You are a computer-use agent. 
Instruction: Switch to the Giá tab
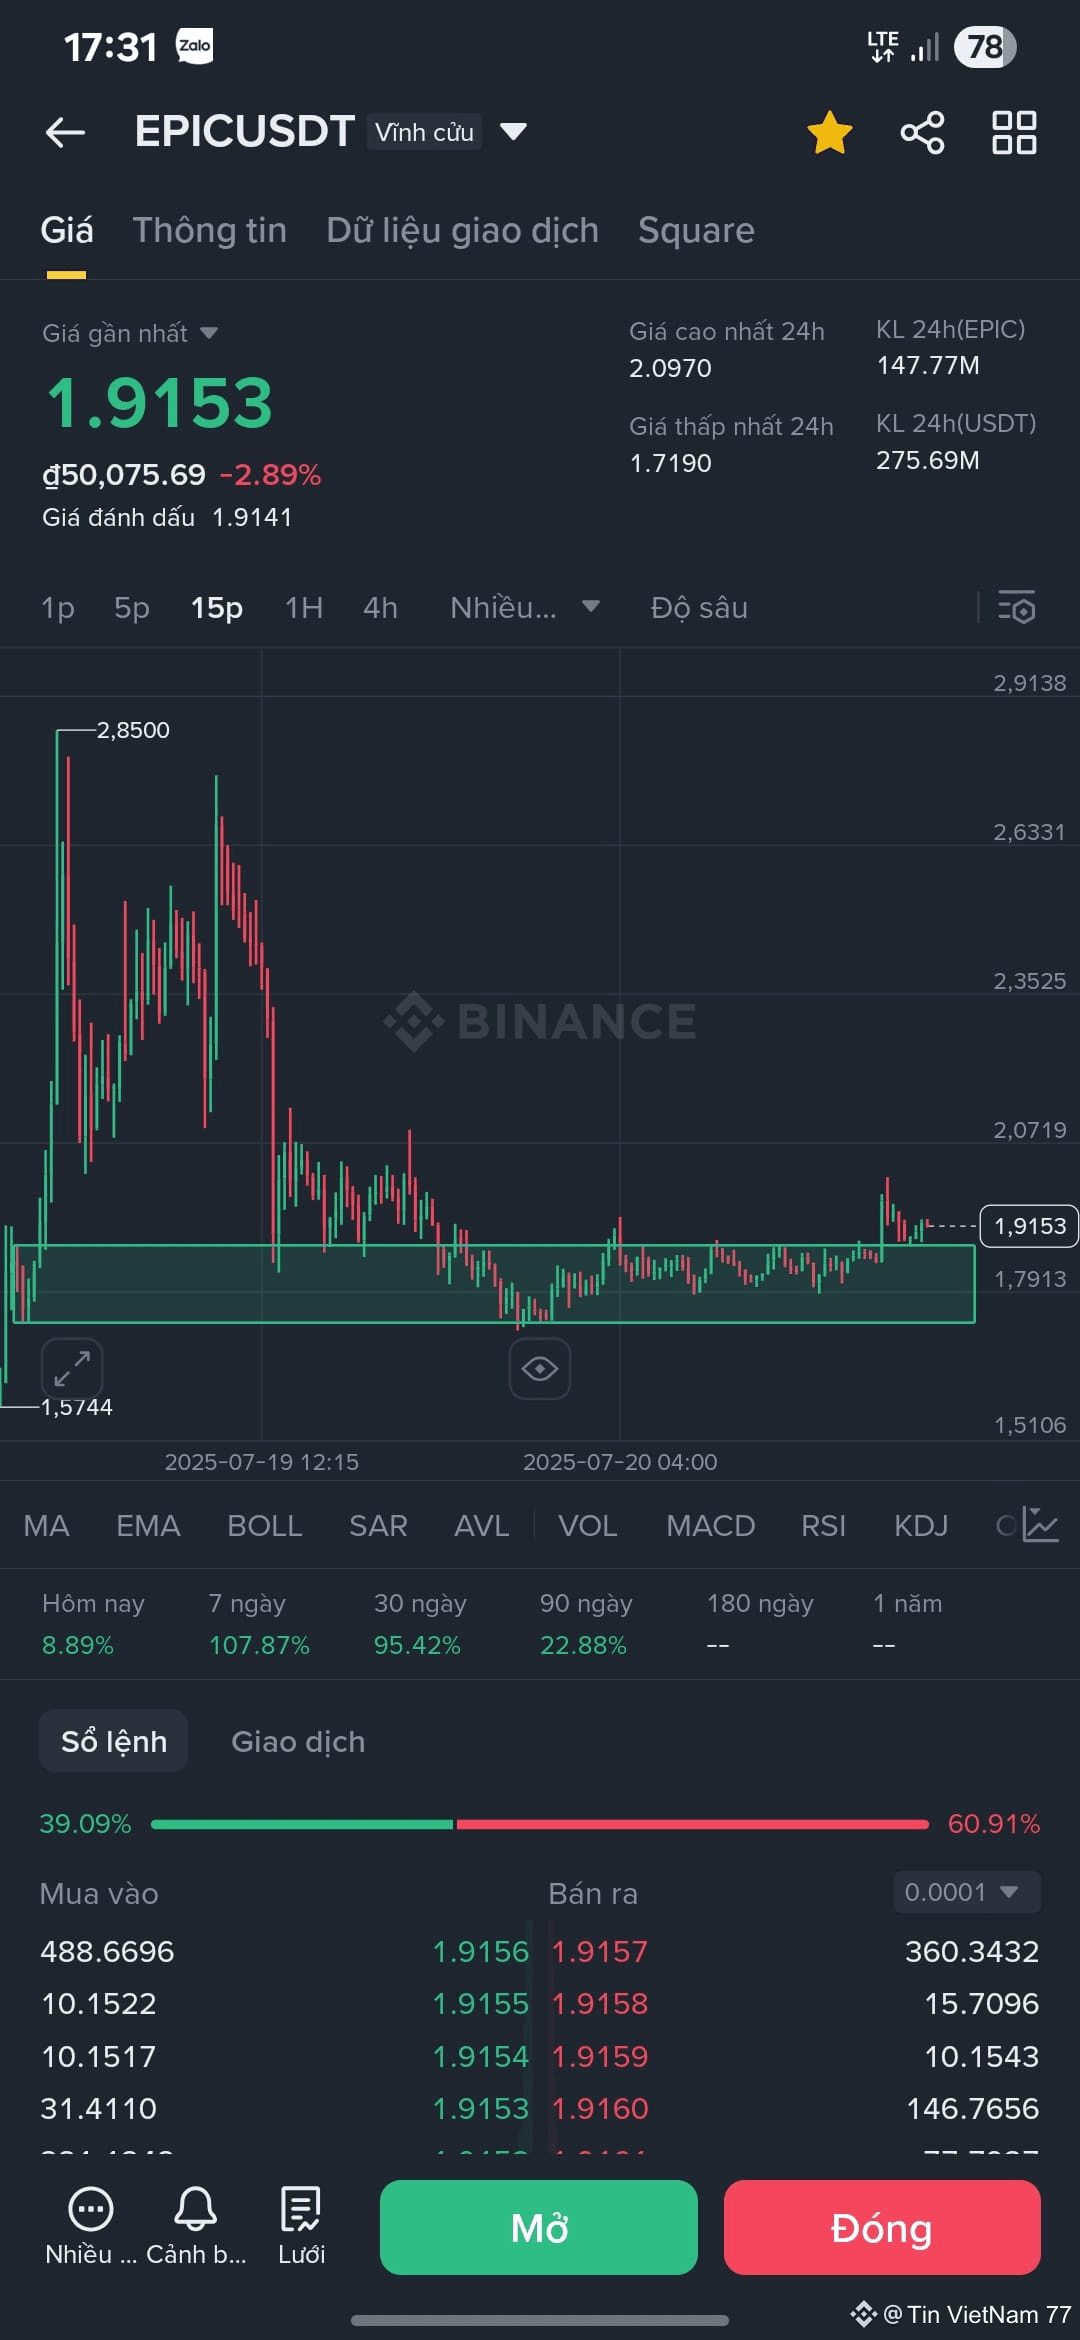coord(66,230)
